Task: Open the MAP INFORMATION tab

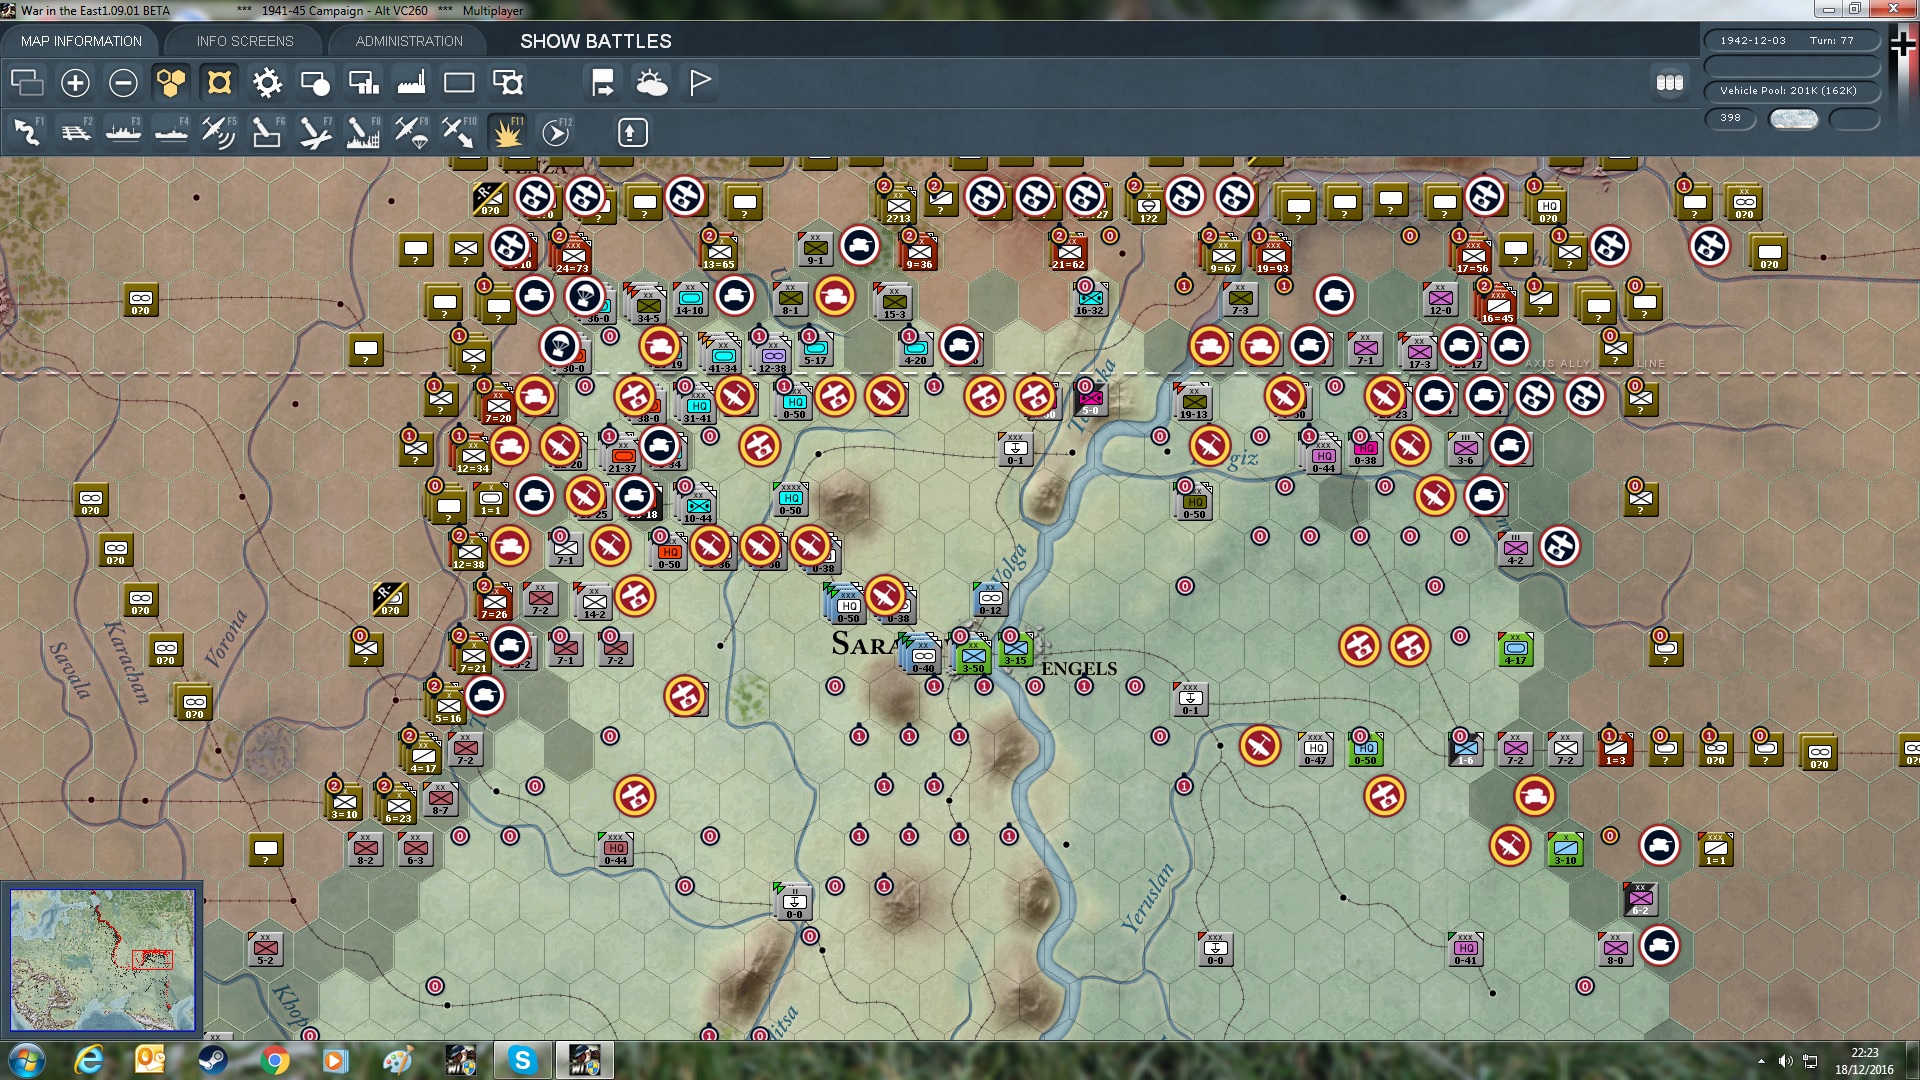Action: pos(81,41)
